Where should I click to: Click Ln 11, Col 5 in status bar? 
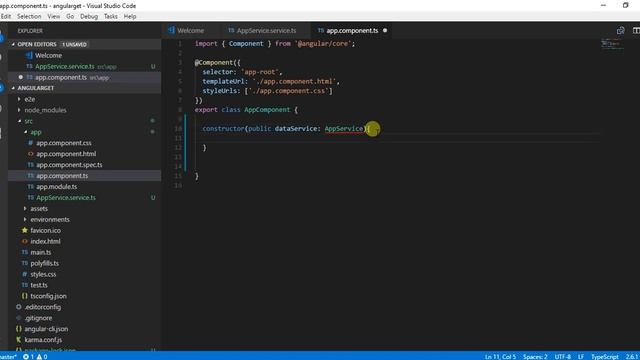500,357
